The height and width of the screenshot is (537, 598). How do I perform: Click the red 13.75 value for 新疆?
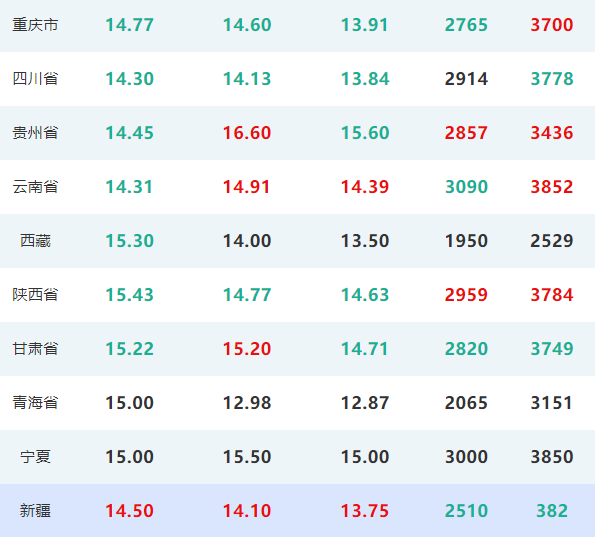tap(365, 511)
